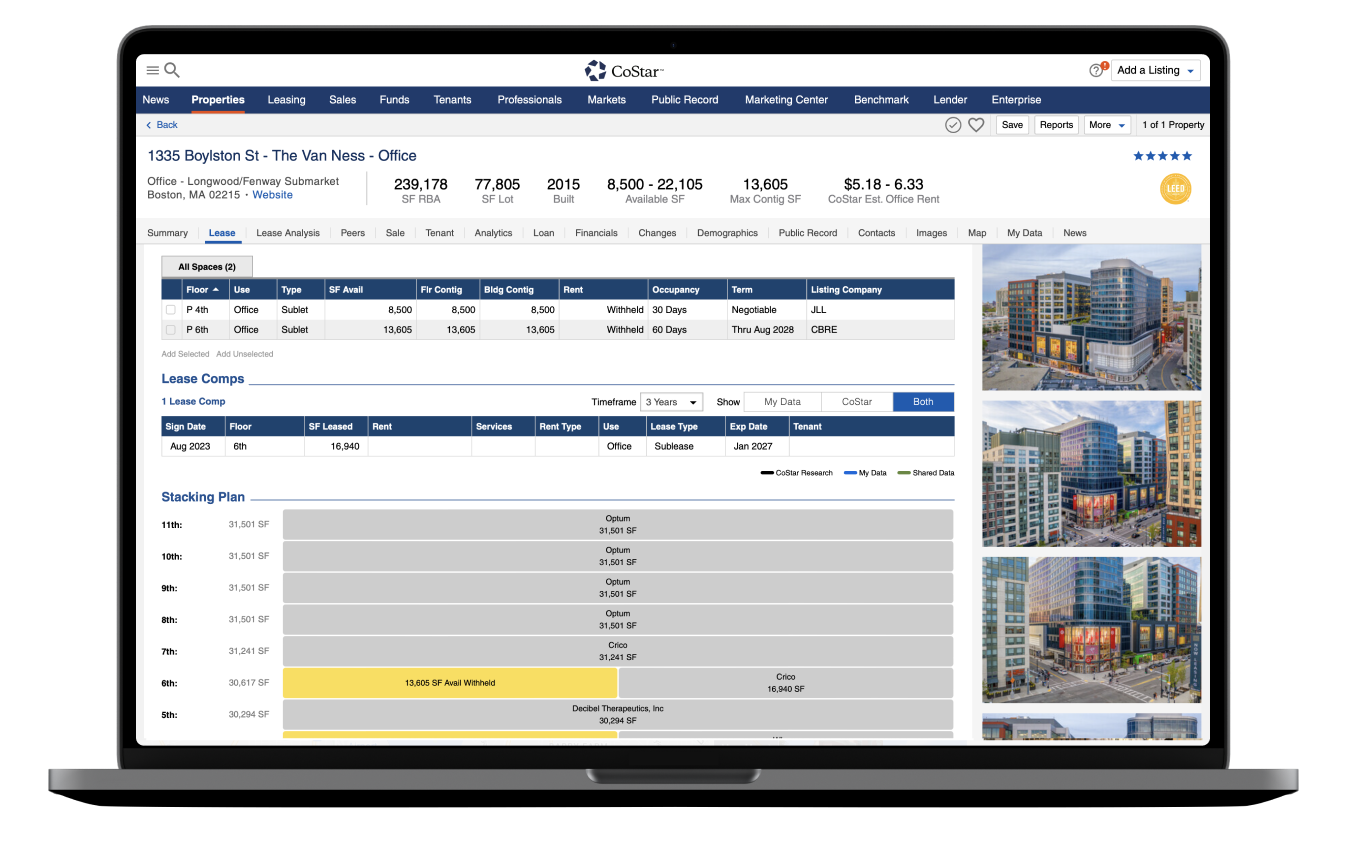Select the yellow 13,605 SF available block
The width and height of the screenshot is (1356, 842).
(450, 683)
